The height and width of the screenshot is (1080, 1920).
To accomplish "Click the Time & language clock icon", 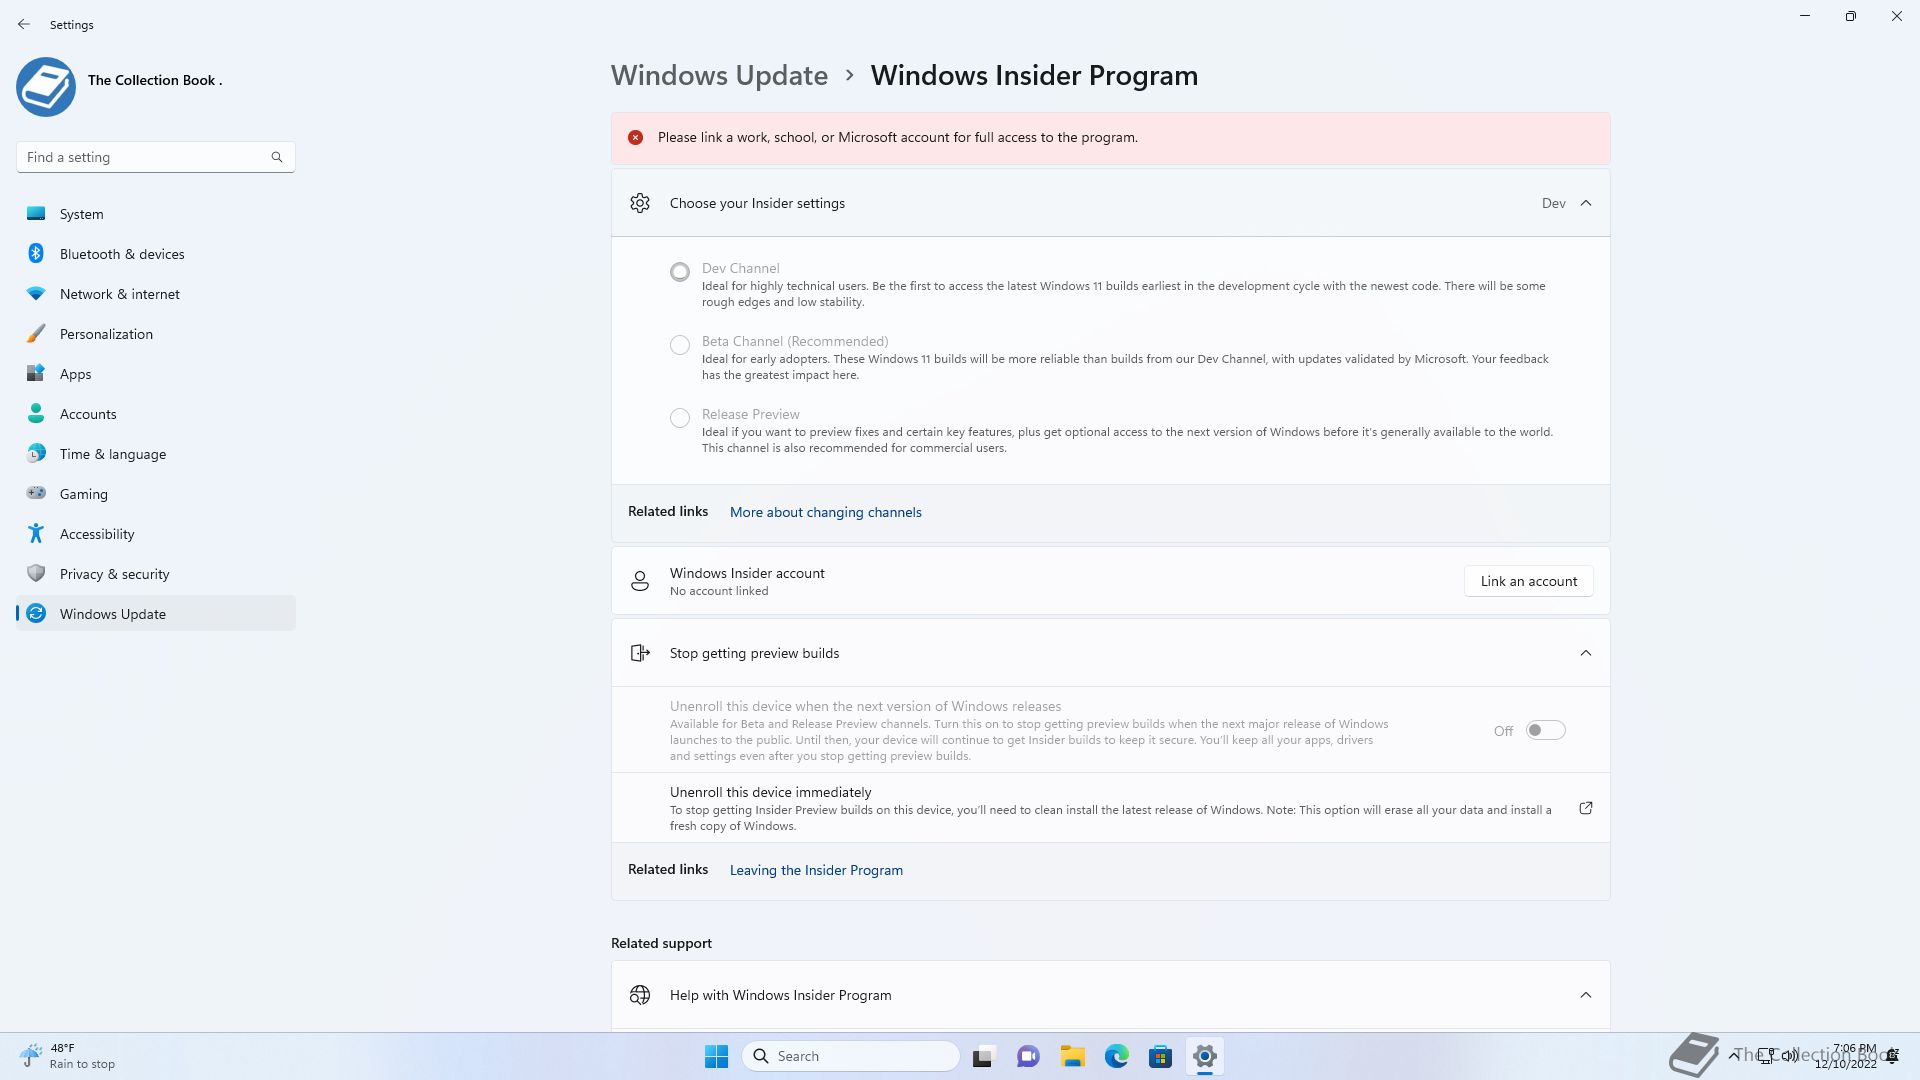I will 36,453.
